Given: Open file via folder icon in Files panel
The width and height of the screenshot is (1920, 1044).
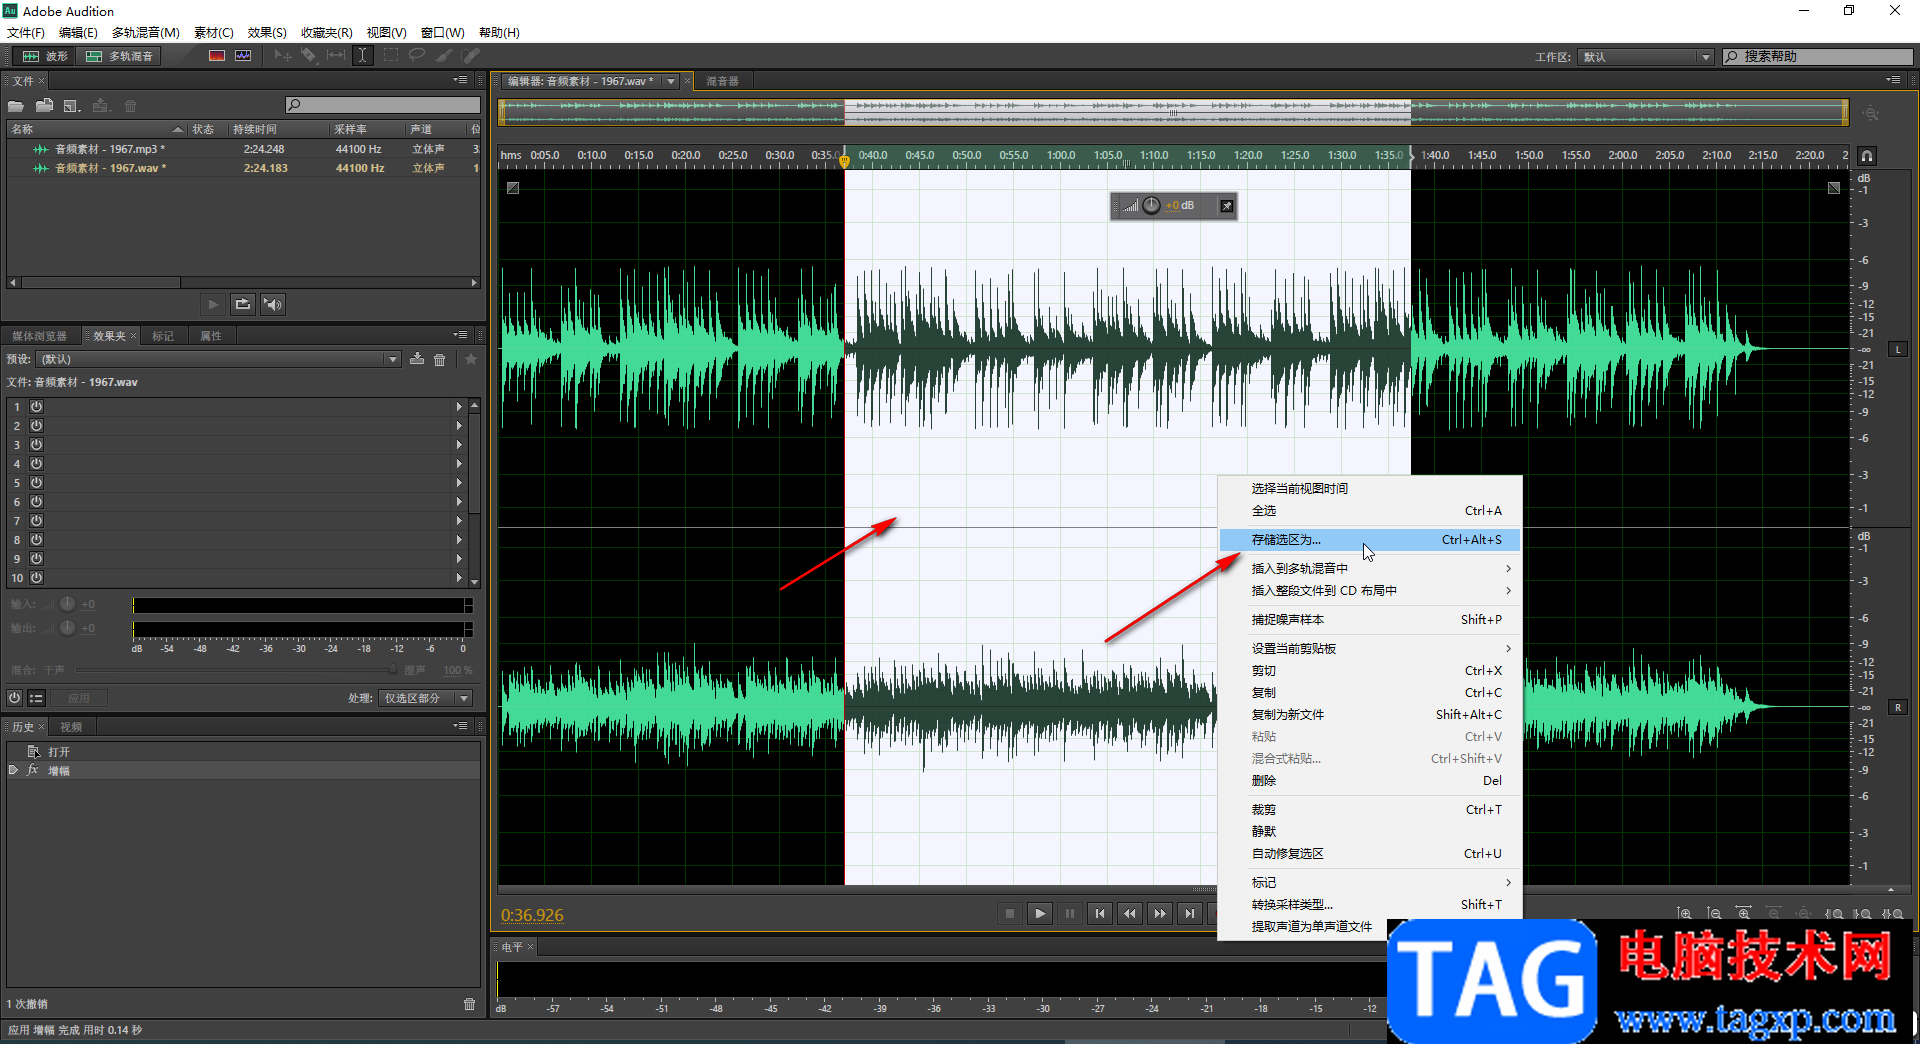Looking at the screenshot, I should pos(16,106).
